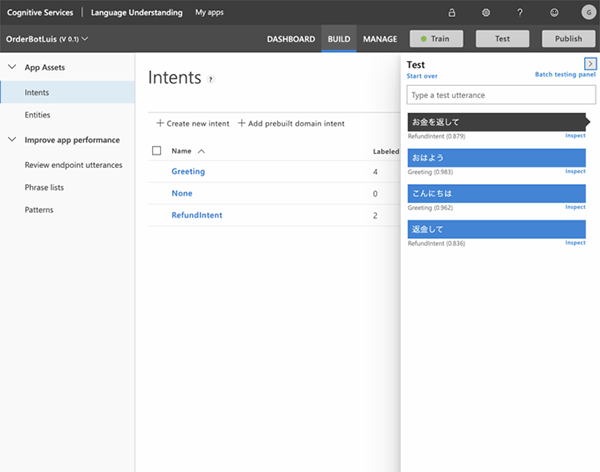Click RefundIntent (0.879) score text

pos(436,136)
